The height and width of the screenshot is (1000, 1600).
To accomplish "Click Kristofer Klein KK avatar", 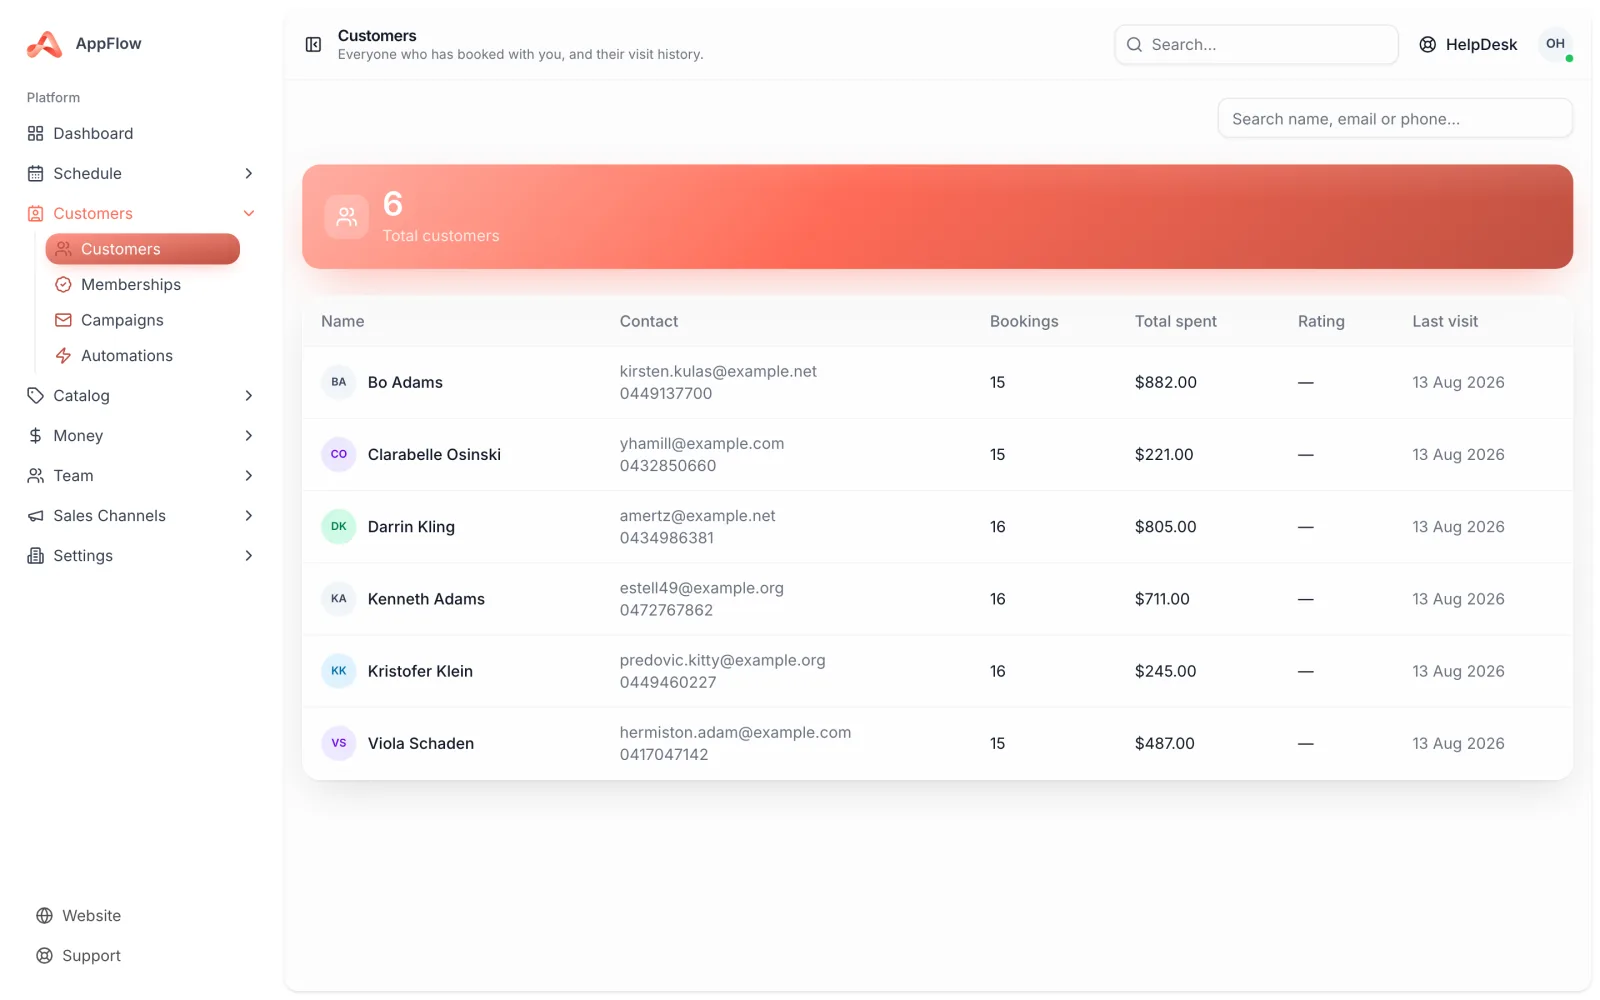I will point(339,670).
